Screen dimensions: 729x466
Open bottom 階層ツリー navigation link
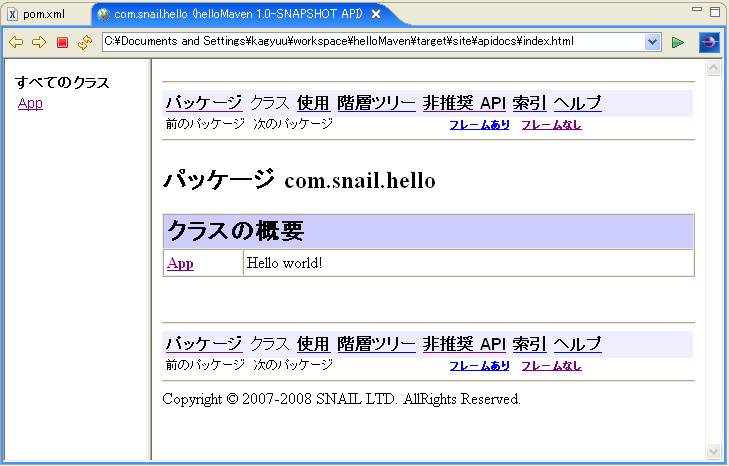tap(376, 344)
